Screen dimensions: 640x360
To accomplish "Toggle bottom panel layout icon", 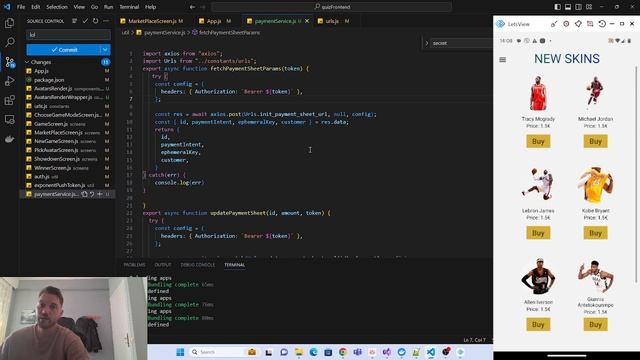I will [568, 7].
